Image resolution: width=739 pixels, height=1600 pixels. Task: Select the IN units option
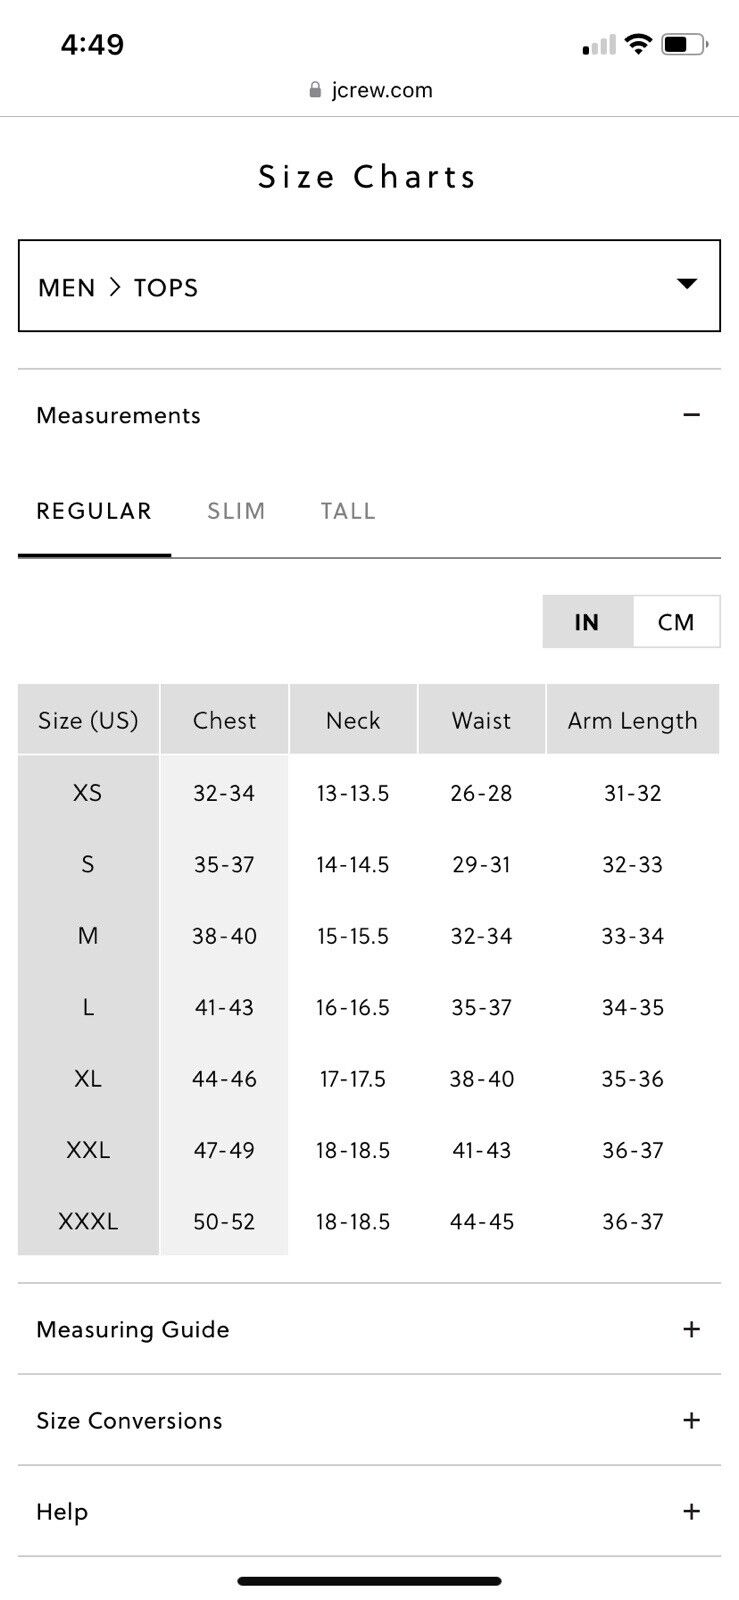[587, 622]
